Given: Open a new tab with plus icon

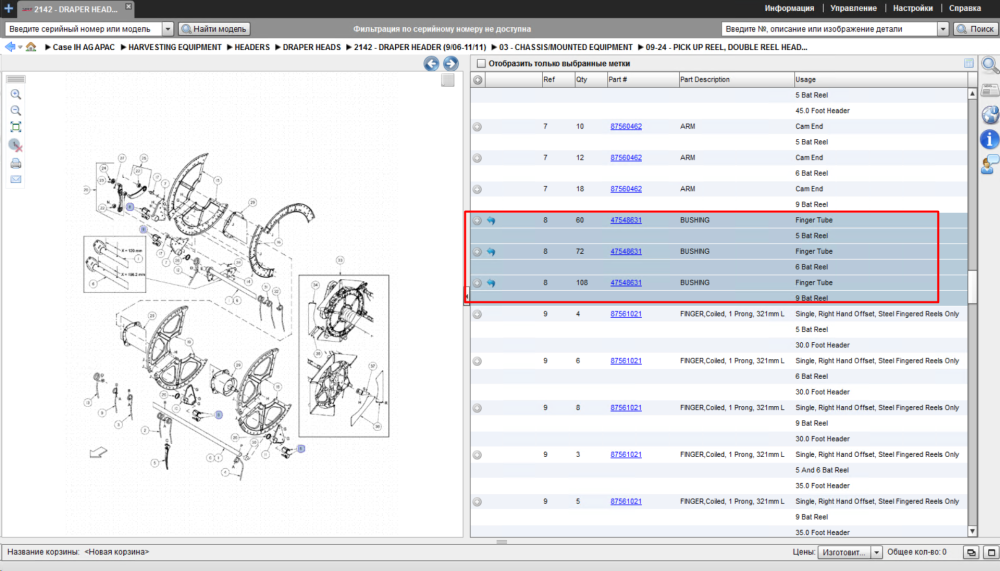Looking at the screenshot, I should 8,8.
